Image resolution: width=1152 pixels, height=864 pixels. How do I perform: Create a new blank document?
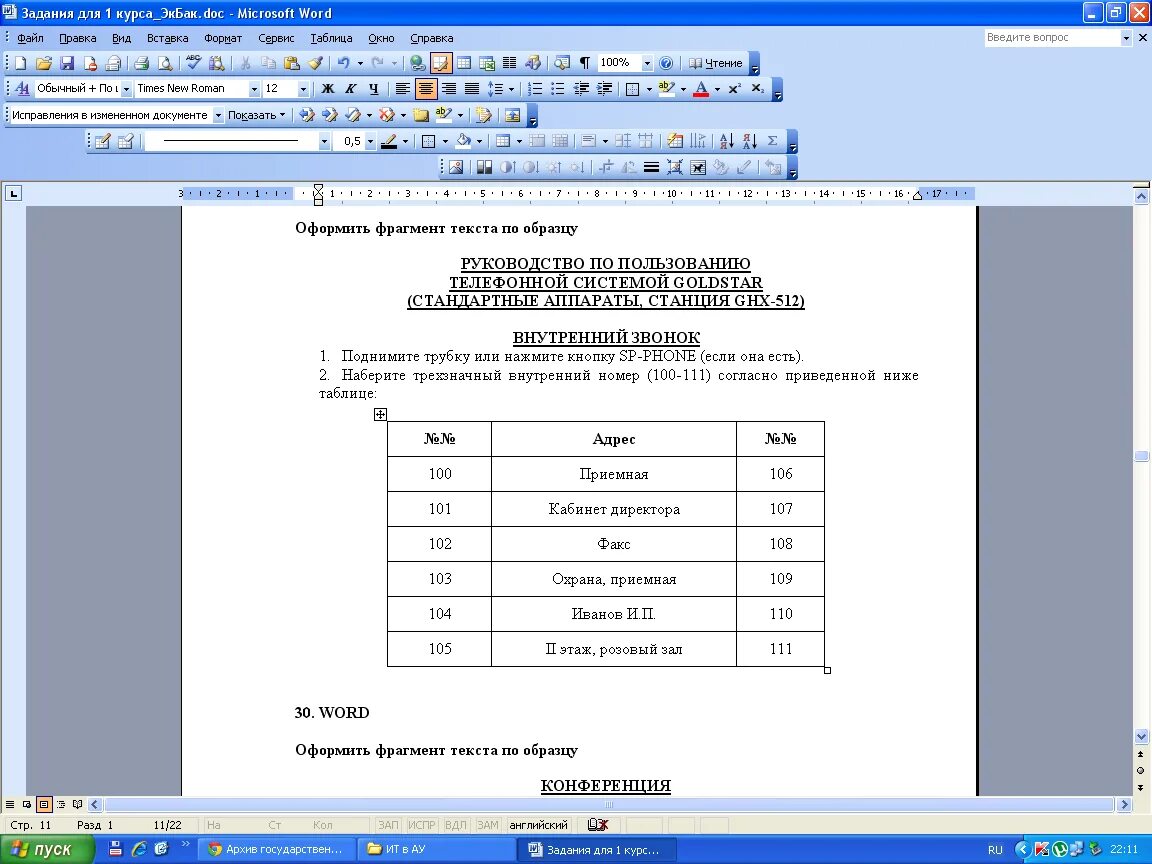click(21, 63)
